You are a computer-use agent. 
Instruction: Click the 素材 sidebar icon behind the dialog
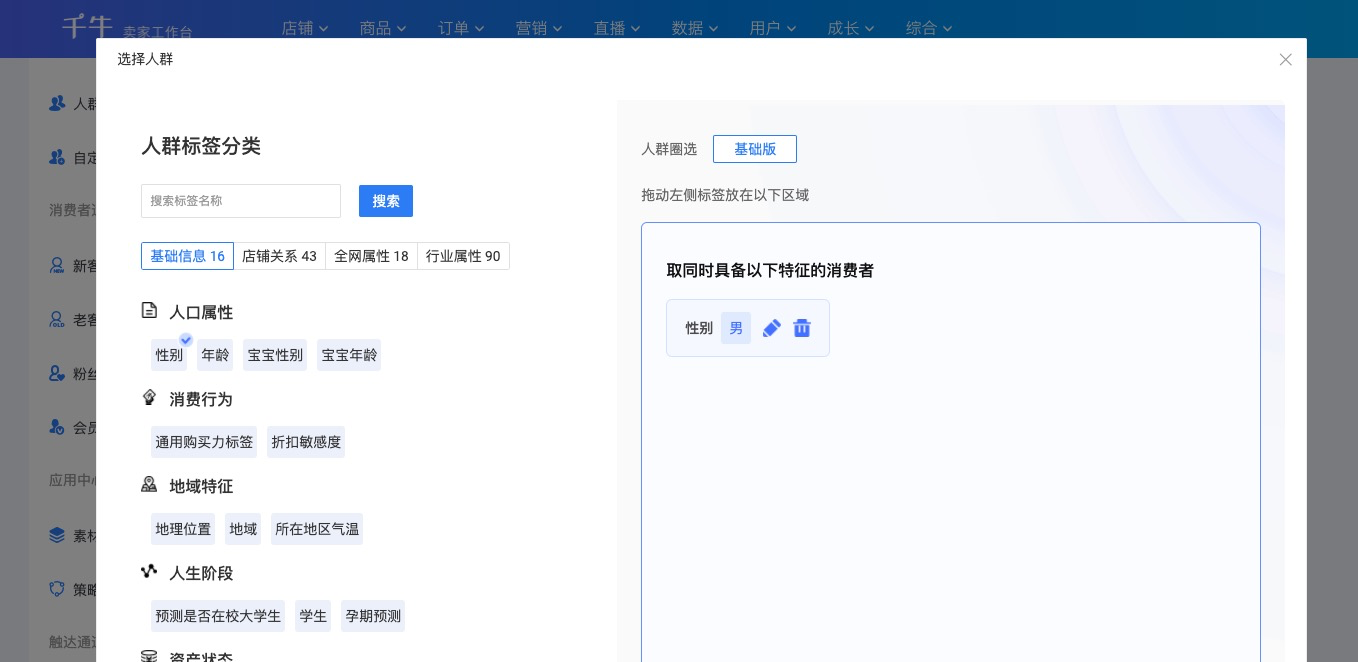[x=57, y=535]
